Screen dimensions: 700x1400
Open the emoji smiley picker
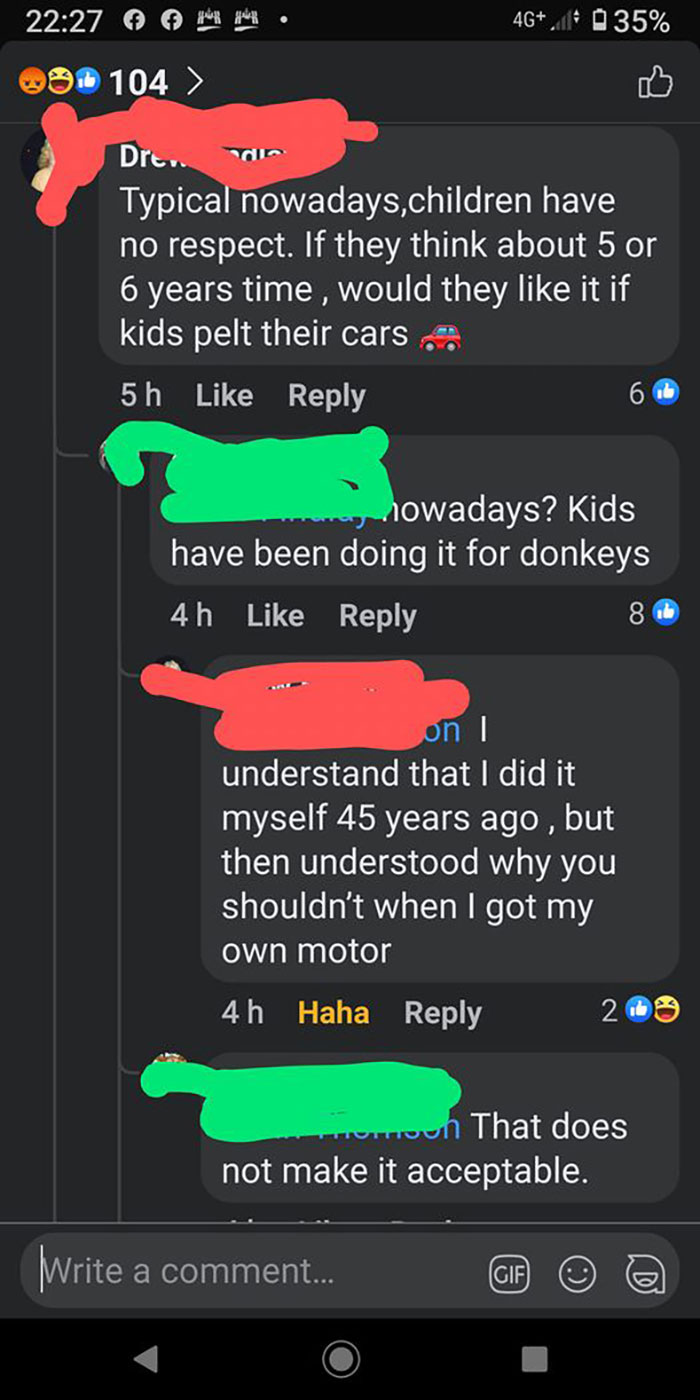[576, 1272]
